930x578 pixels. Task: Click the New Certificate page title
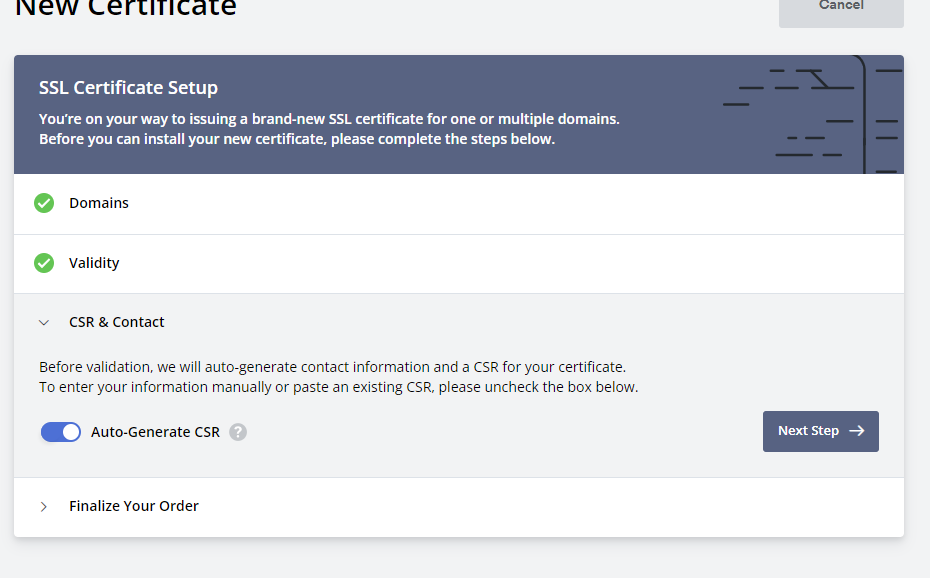[x=126, y=8]
